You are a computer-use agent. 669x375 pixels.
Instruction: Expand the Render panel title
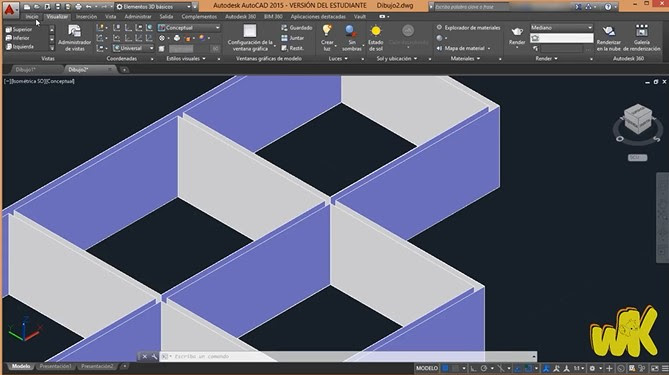547,58
